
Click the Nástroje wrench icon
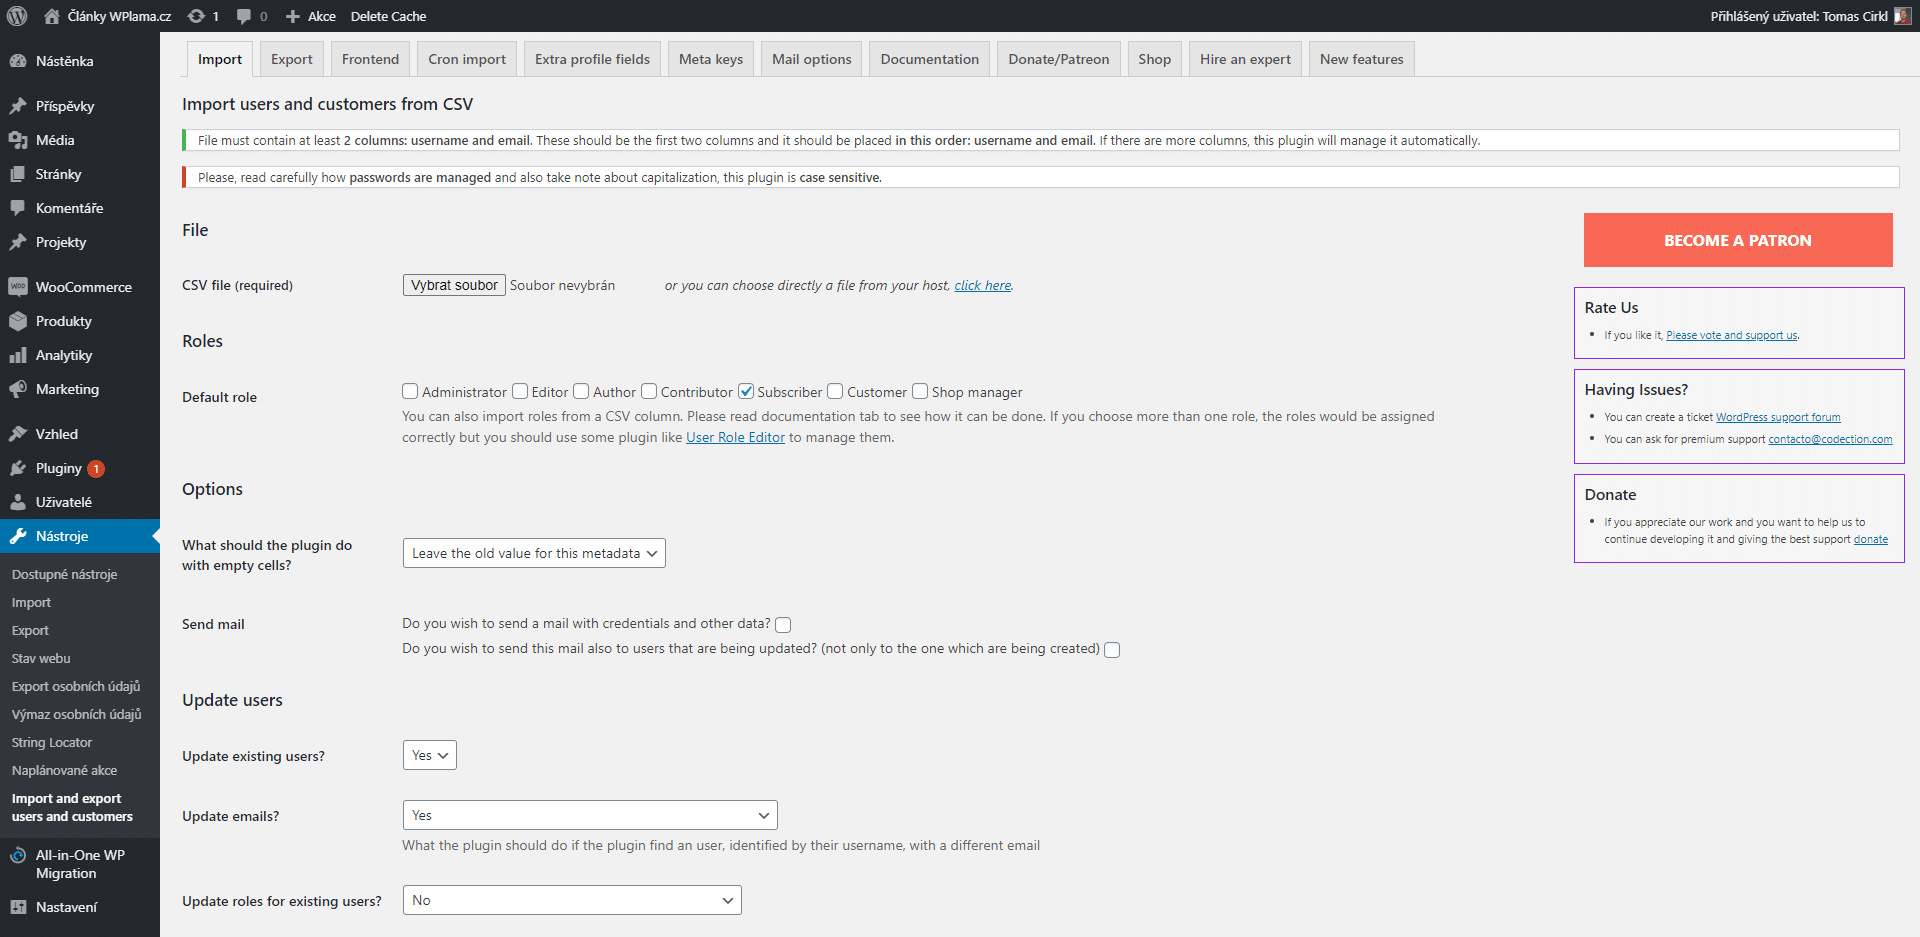point(18,536)
